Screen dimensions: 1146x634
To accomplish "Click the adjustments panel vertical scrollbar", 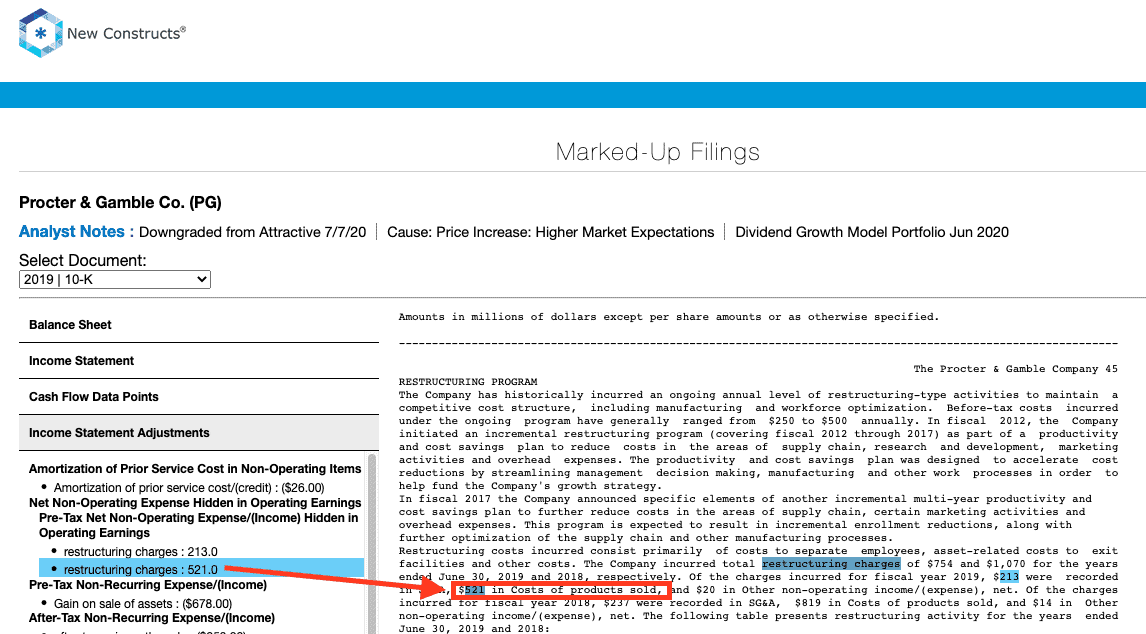I will click(371, 543).
